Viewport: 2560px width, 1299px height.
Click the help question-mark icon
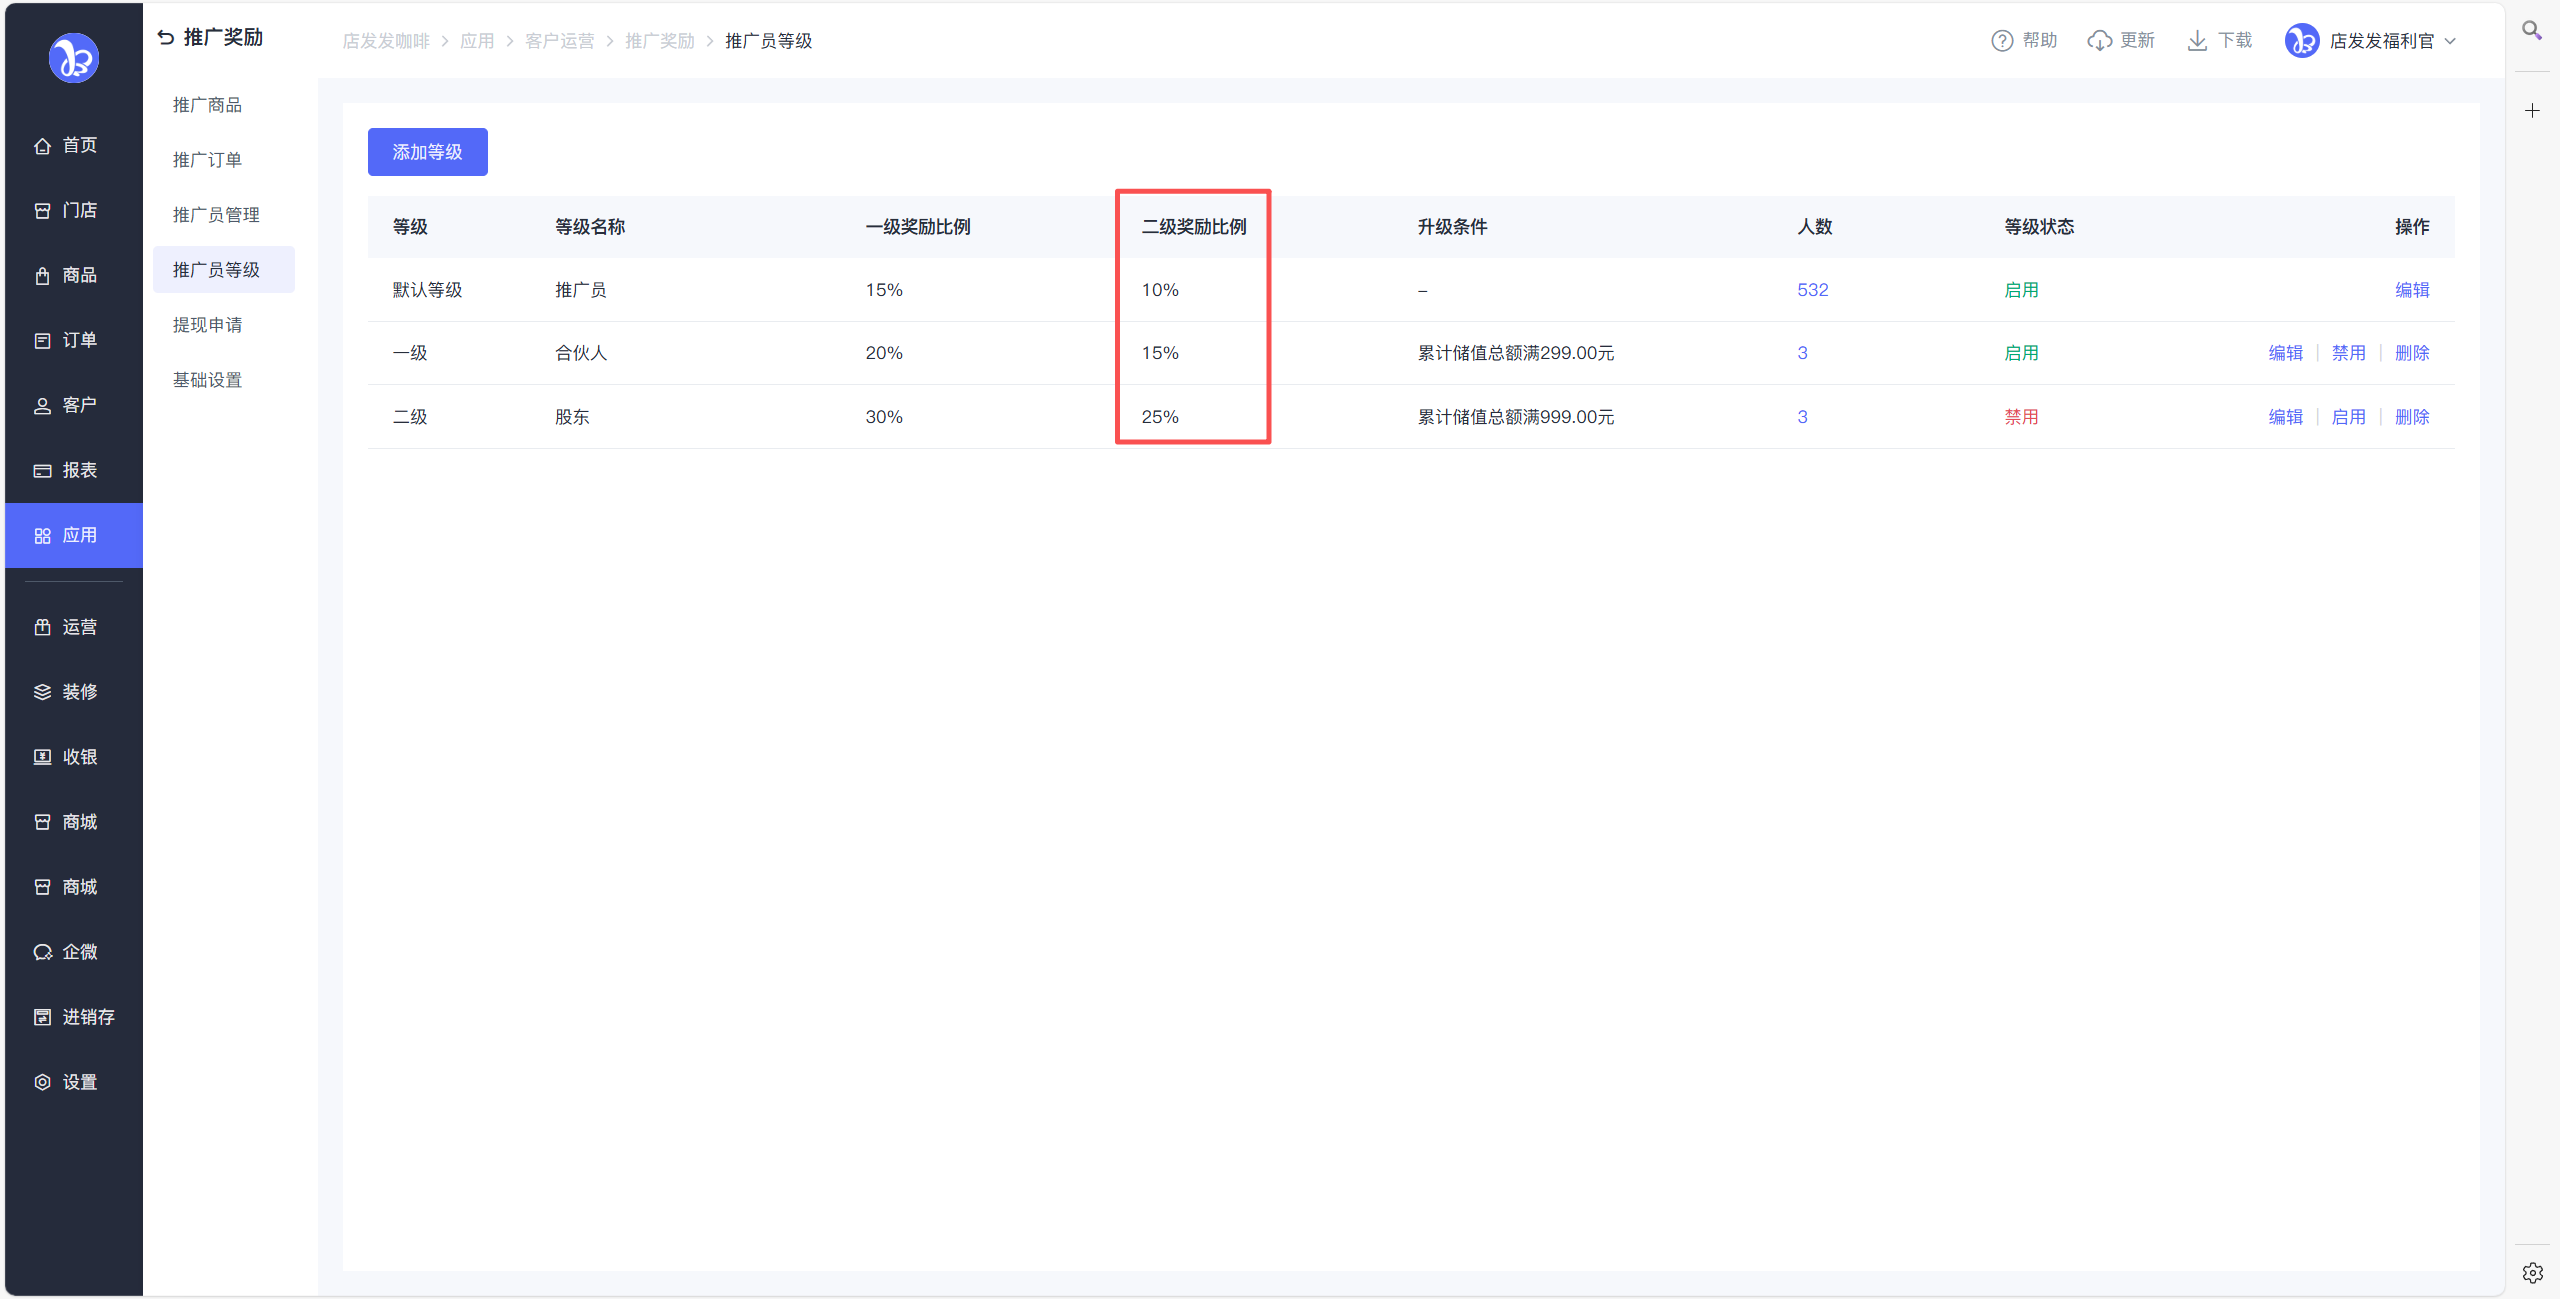coord(2001,41)
